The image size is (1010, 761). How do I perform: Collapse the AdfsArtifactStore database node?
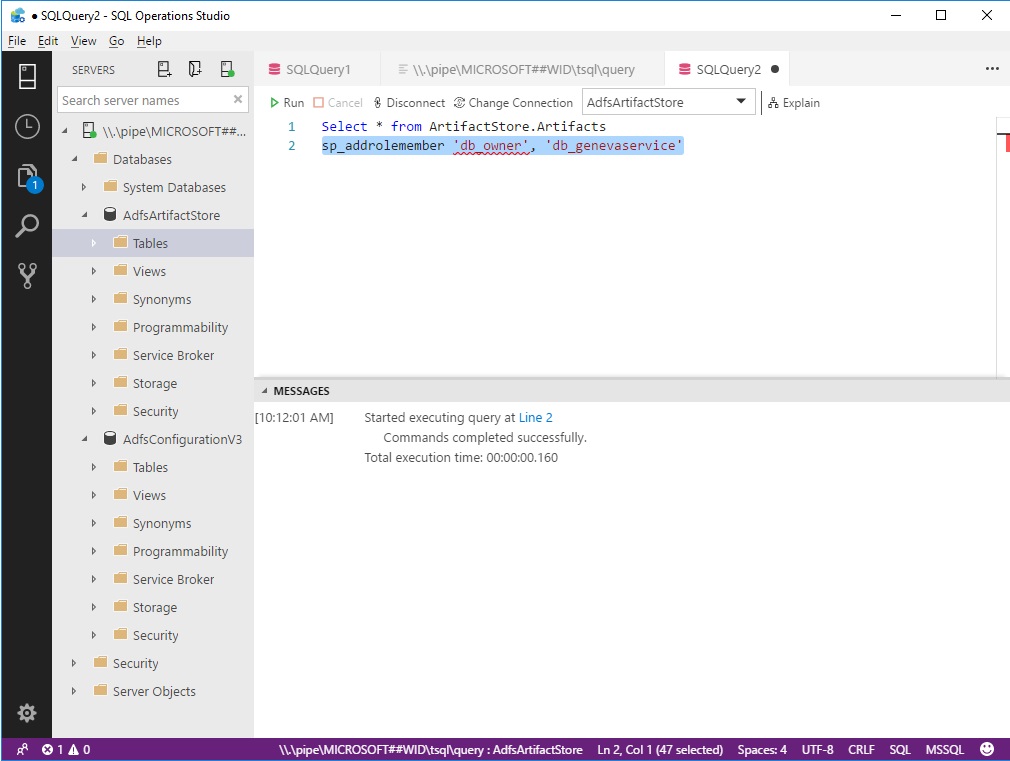click(84, 215)
